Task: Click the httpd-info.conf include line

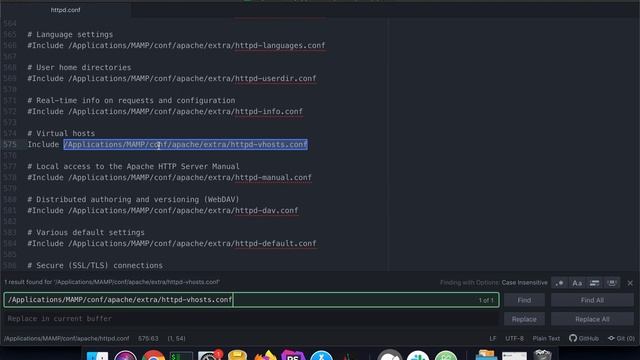Action: [x=165, y=111]
